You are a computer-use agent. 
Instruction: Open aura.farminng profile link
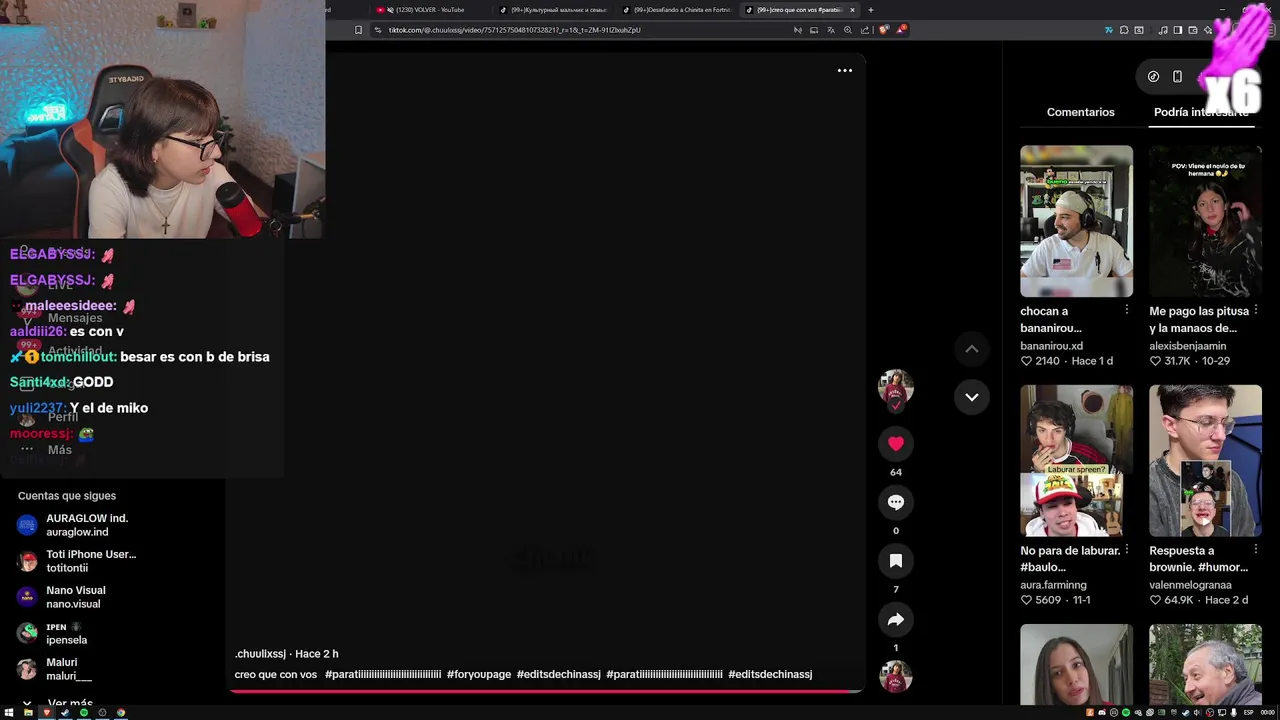pyautogui.click(x=1053, y=585)
